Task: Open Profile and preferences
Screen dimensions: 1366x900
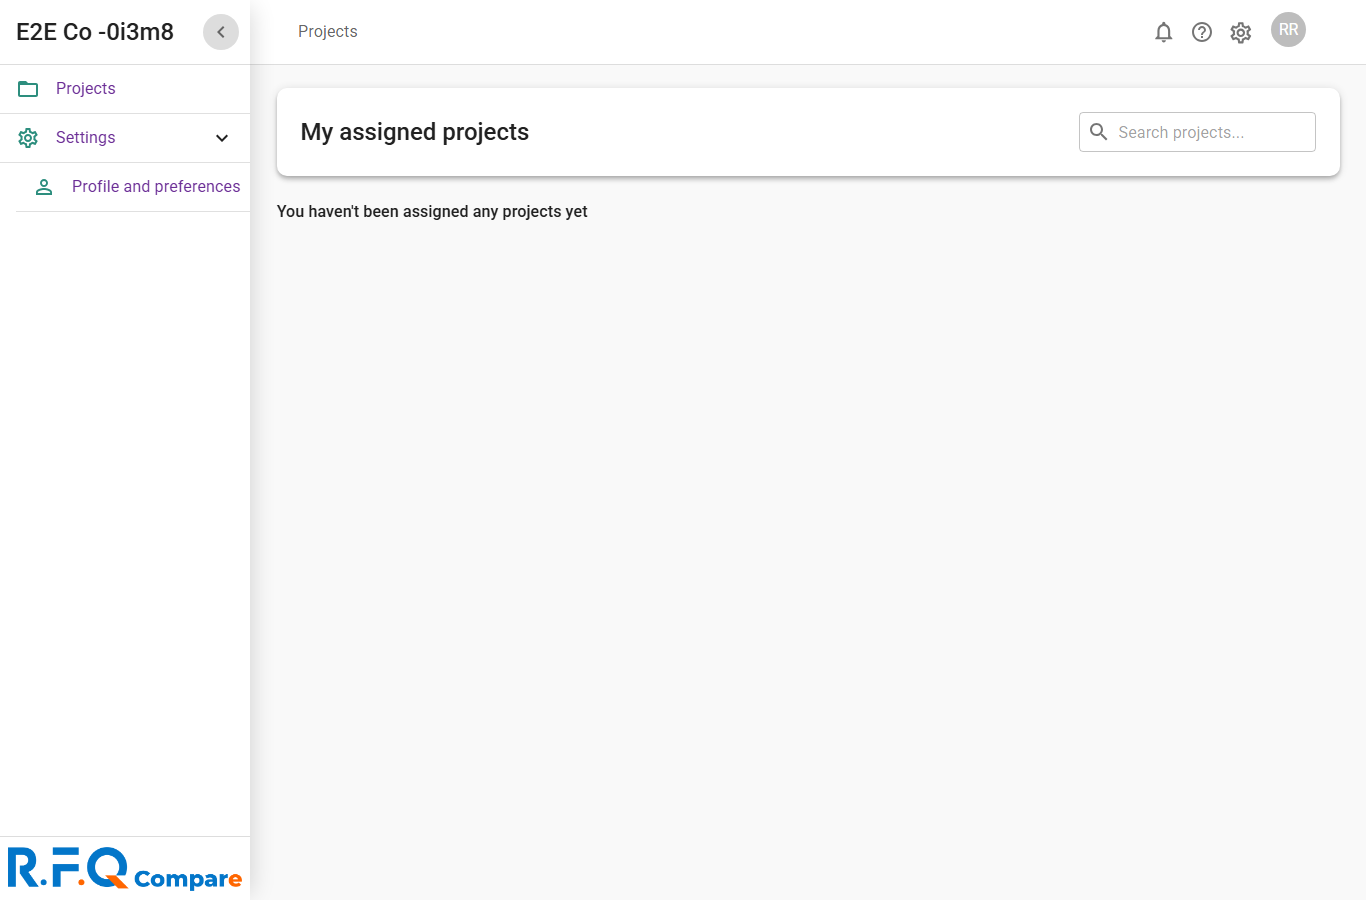Action: point(133,187)
